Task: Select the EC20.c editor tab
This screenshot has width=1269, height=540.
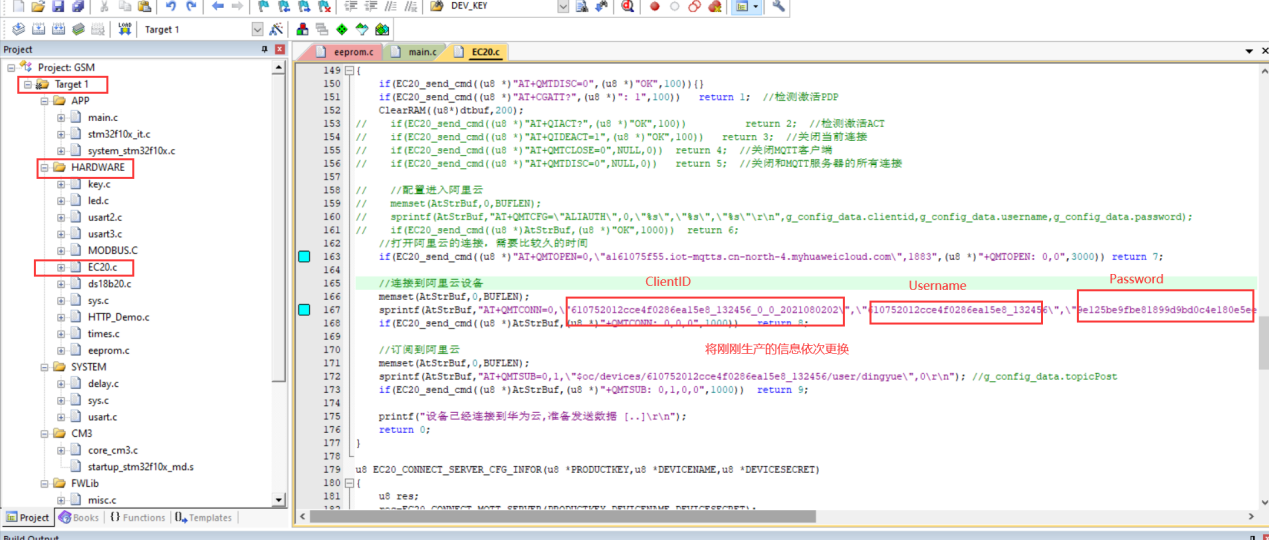Action: point(477,51)
